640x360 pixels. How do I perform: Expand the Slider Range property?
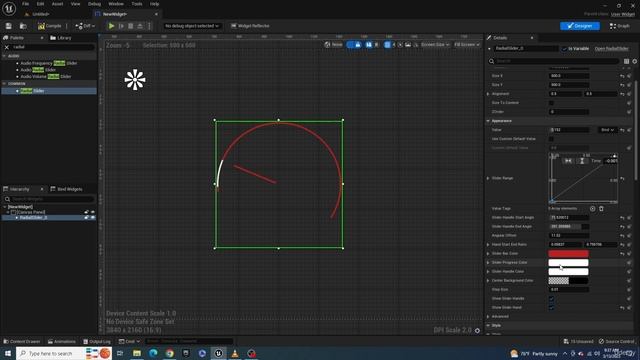point(488,178)
